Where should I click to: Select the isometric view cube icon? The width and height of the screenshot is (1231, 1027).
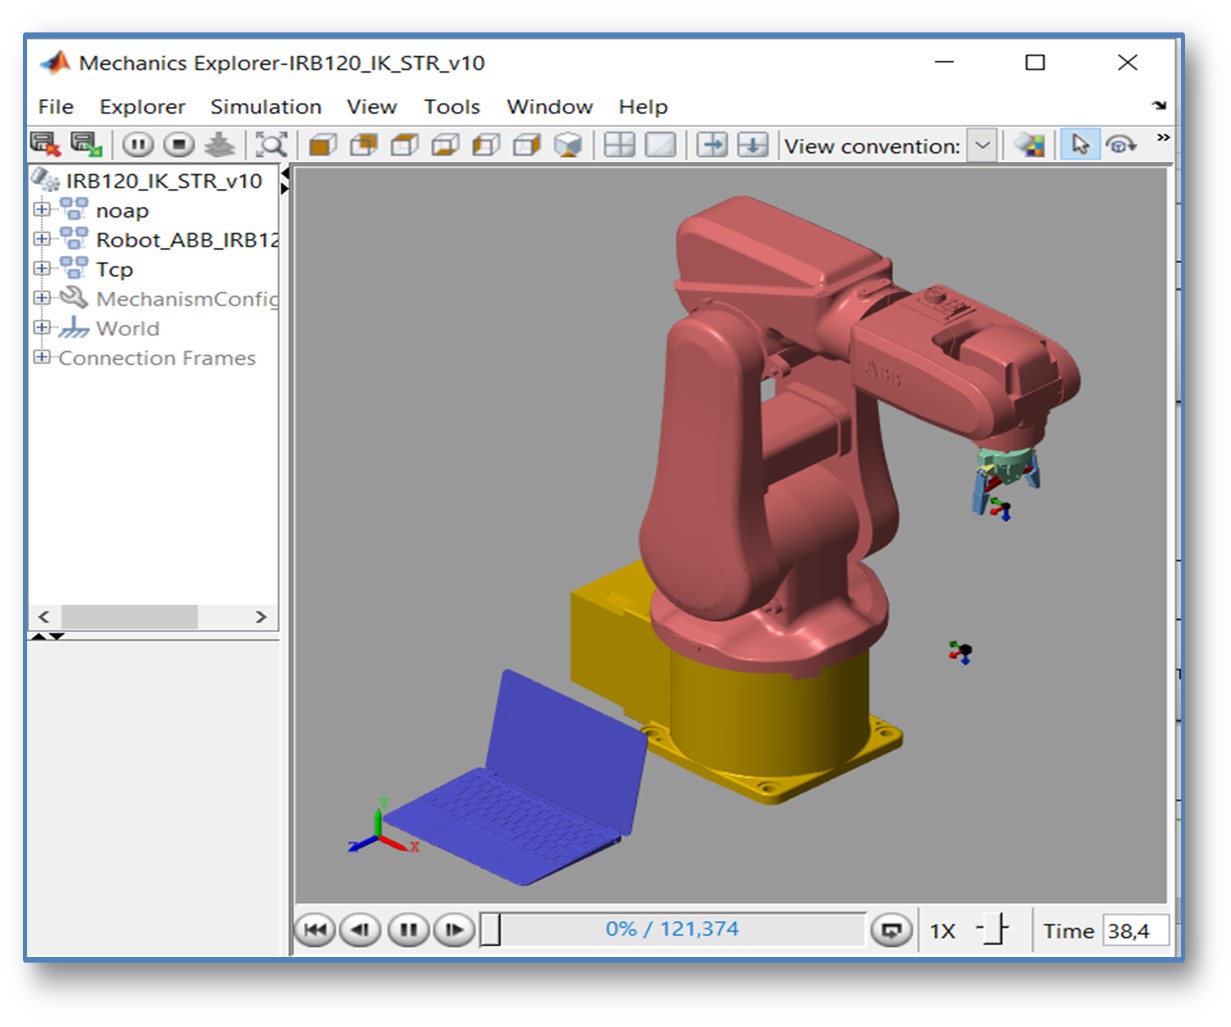click(x=568, y=145)
